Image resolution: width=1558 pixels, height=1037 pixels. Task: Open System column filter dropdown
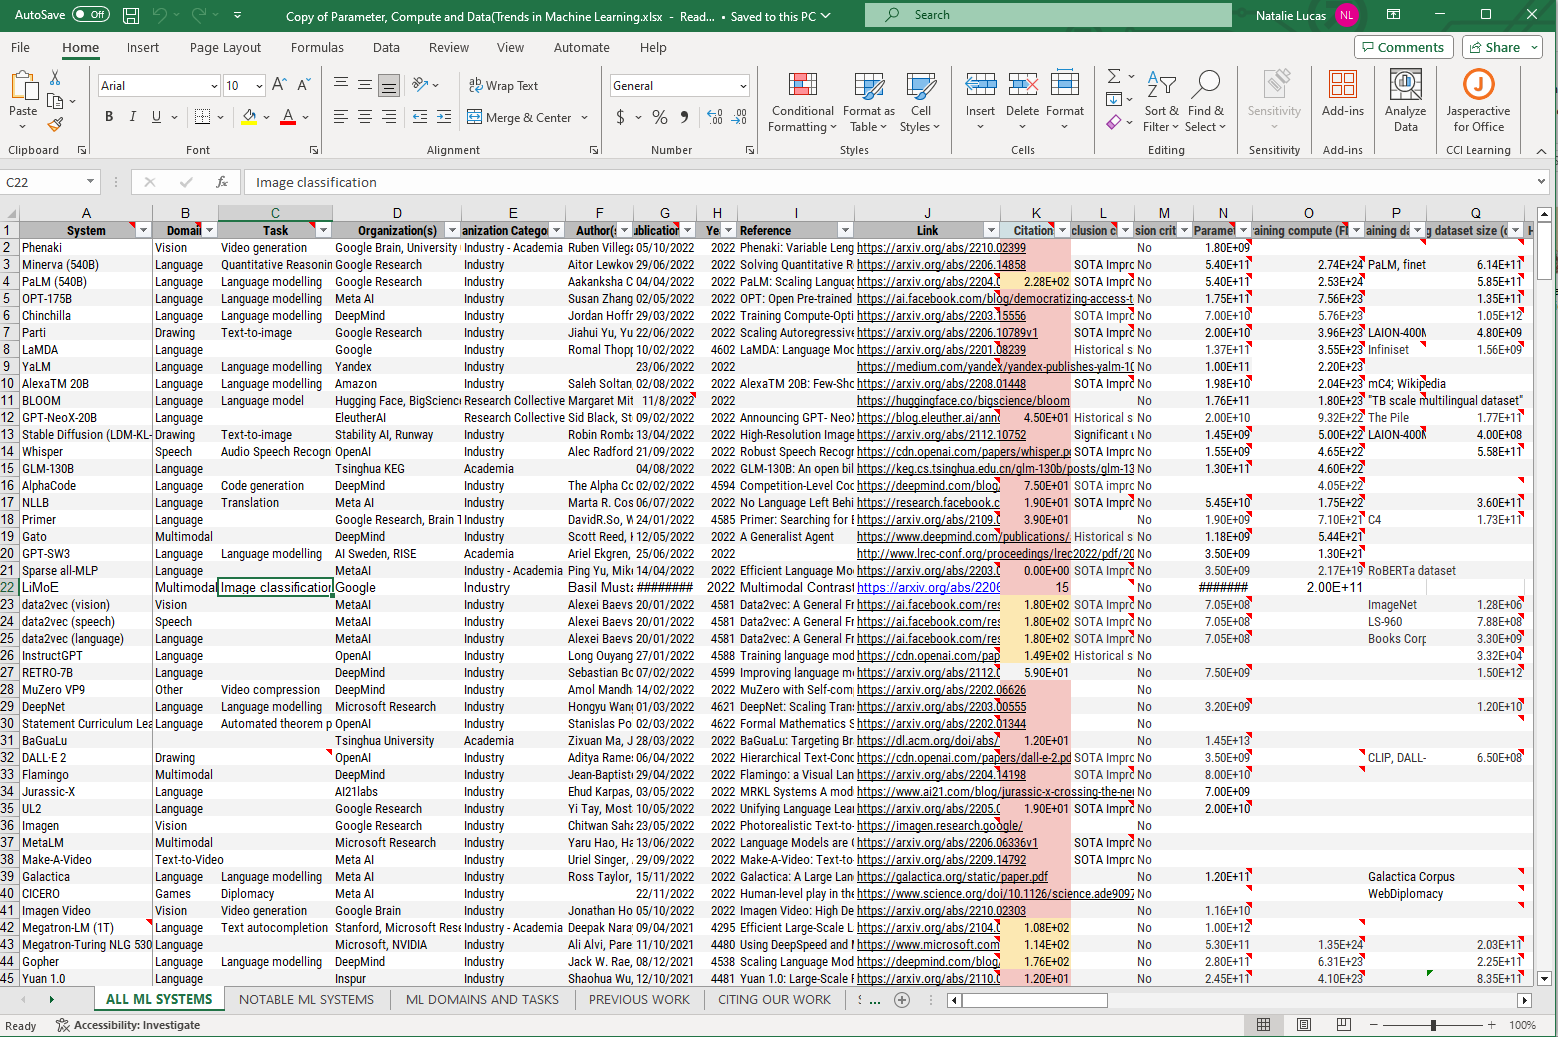(x=144, y=230)
